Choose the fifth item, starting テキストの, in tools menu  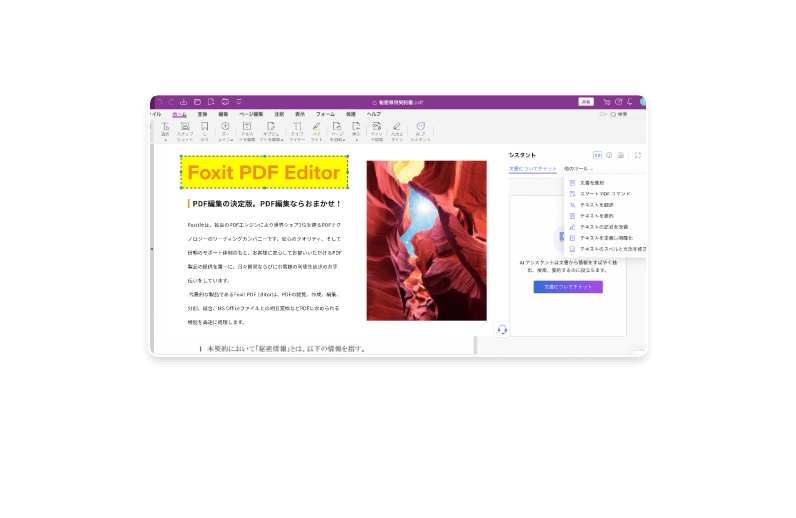pos(605,227)
